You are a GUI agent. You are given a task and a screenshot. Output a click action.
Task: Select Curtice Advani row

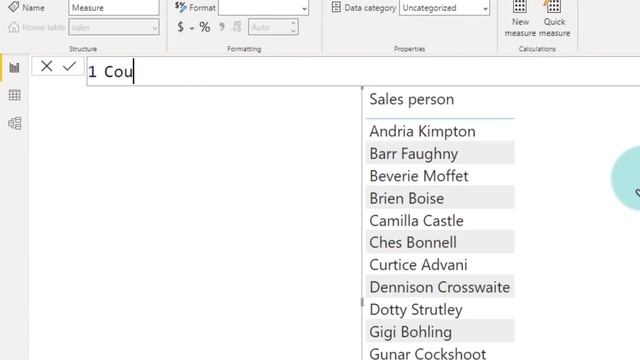click(440, 265)
